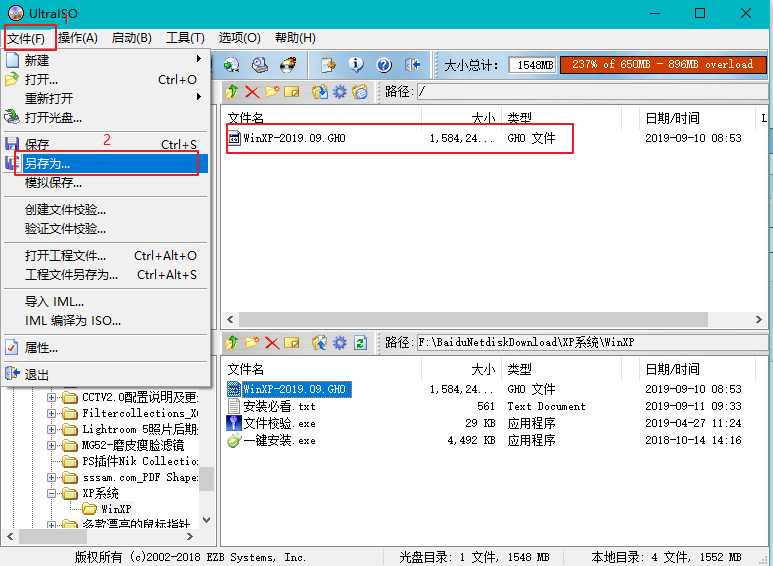This screenshot has height=566, width=773.
Task: Choose 另存为... from the File menu
Action: (x=106, y=164)
